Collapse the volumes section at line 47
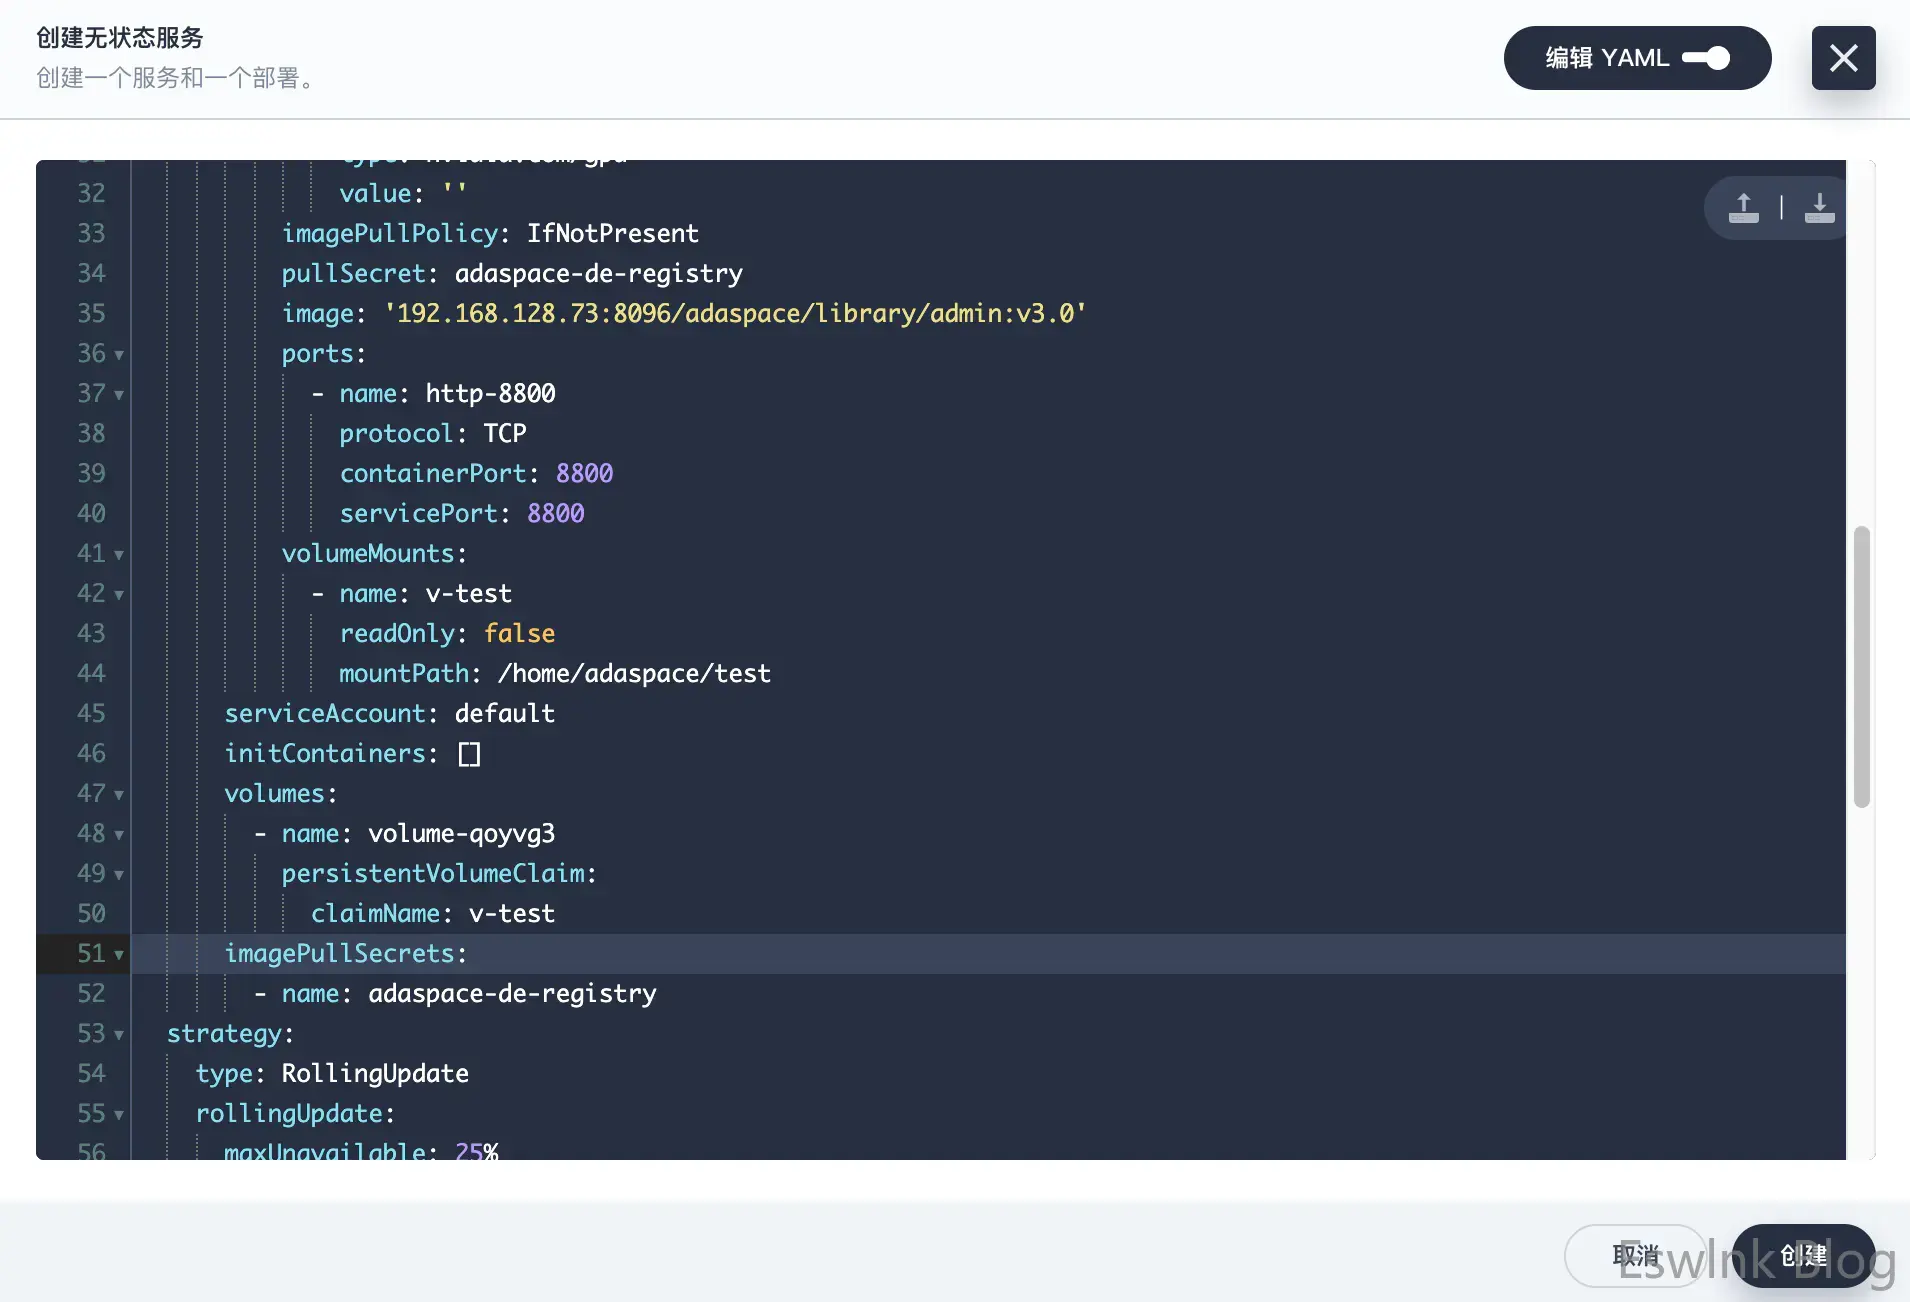The height and width of the screenshot is (1302, 1910). pos(119,795)
